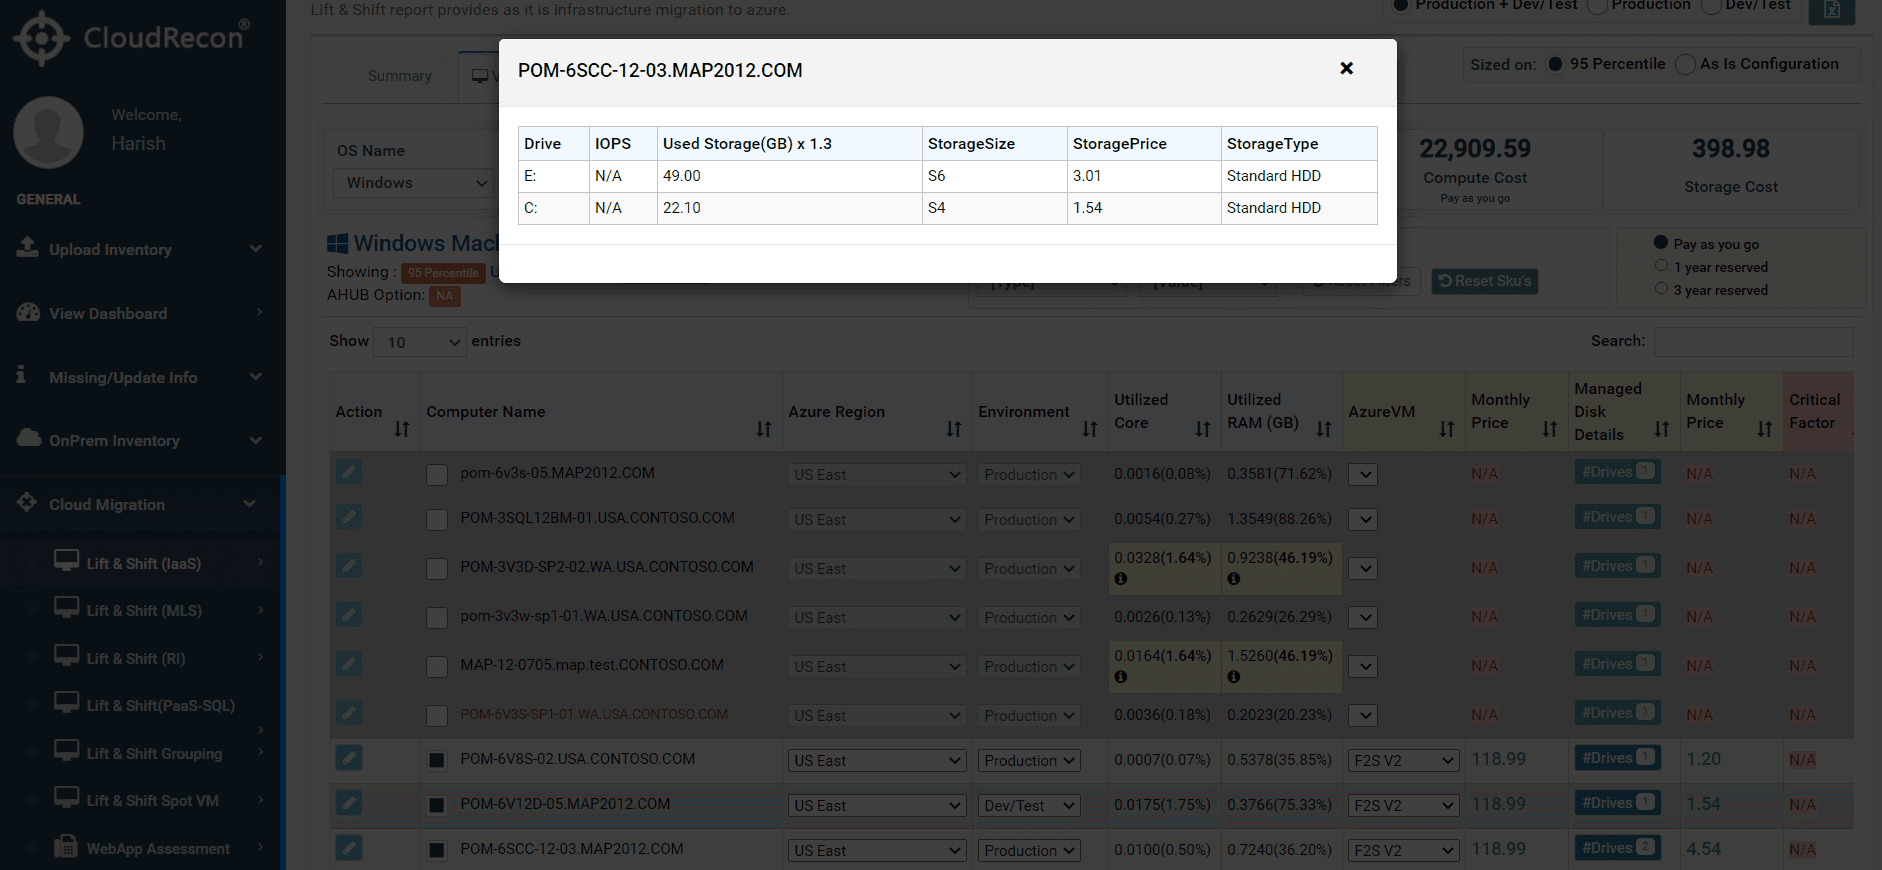Expand the Cloud Migration sidebar menu

(142, 504)
